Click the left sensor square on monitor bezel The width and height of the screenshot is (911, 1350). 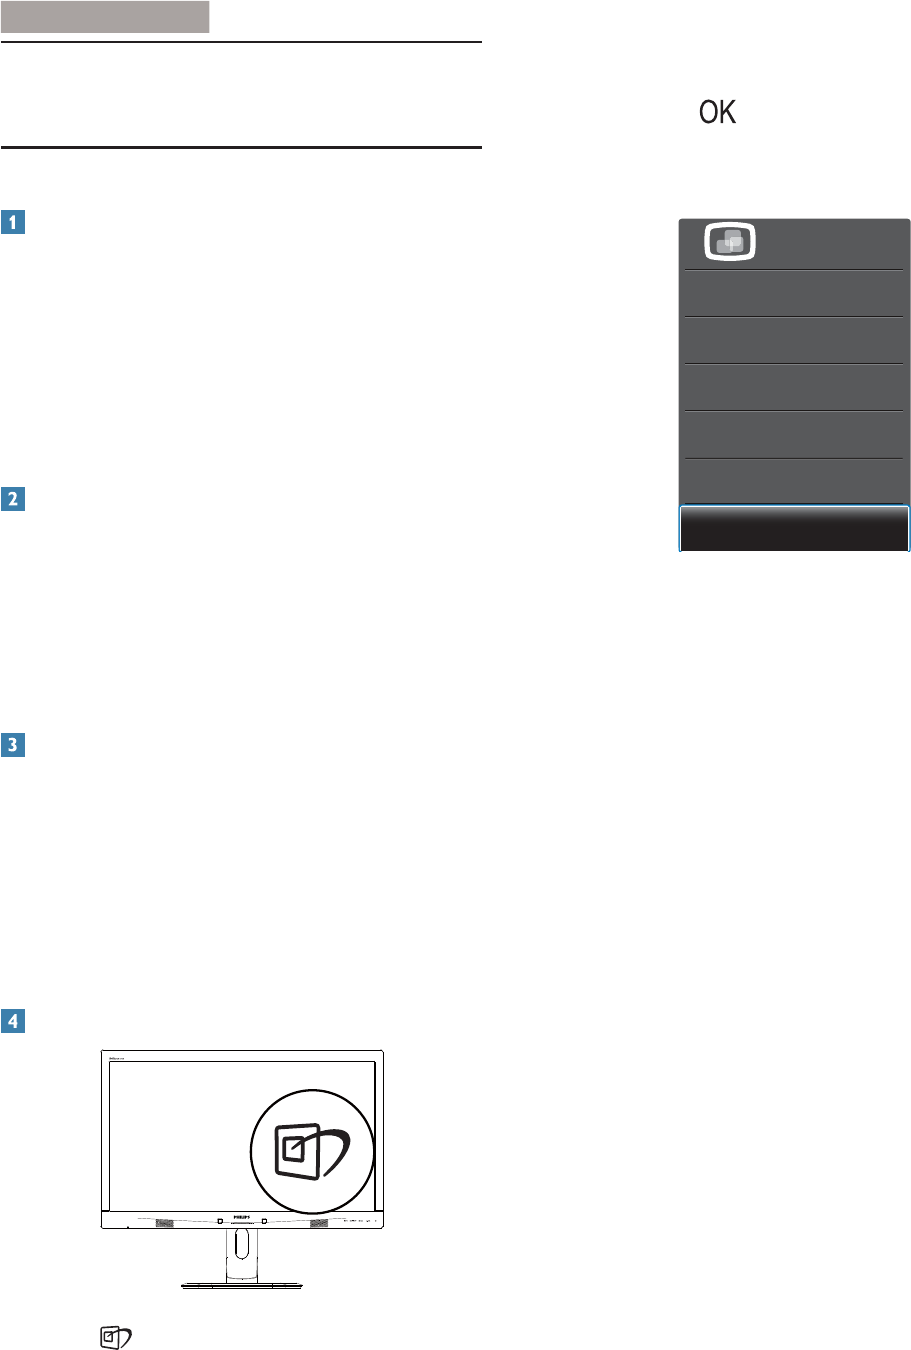pyautogui.click(x=219, y=1220)
